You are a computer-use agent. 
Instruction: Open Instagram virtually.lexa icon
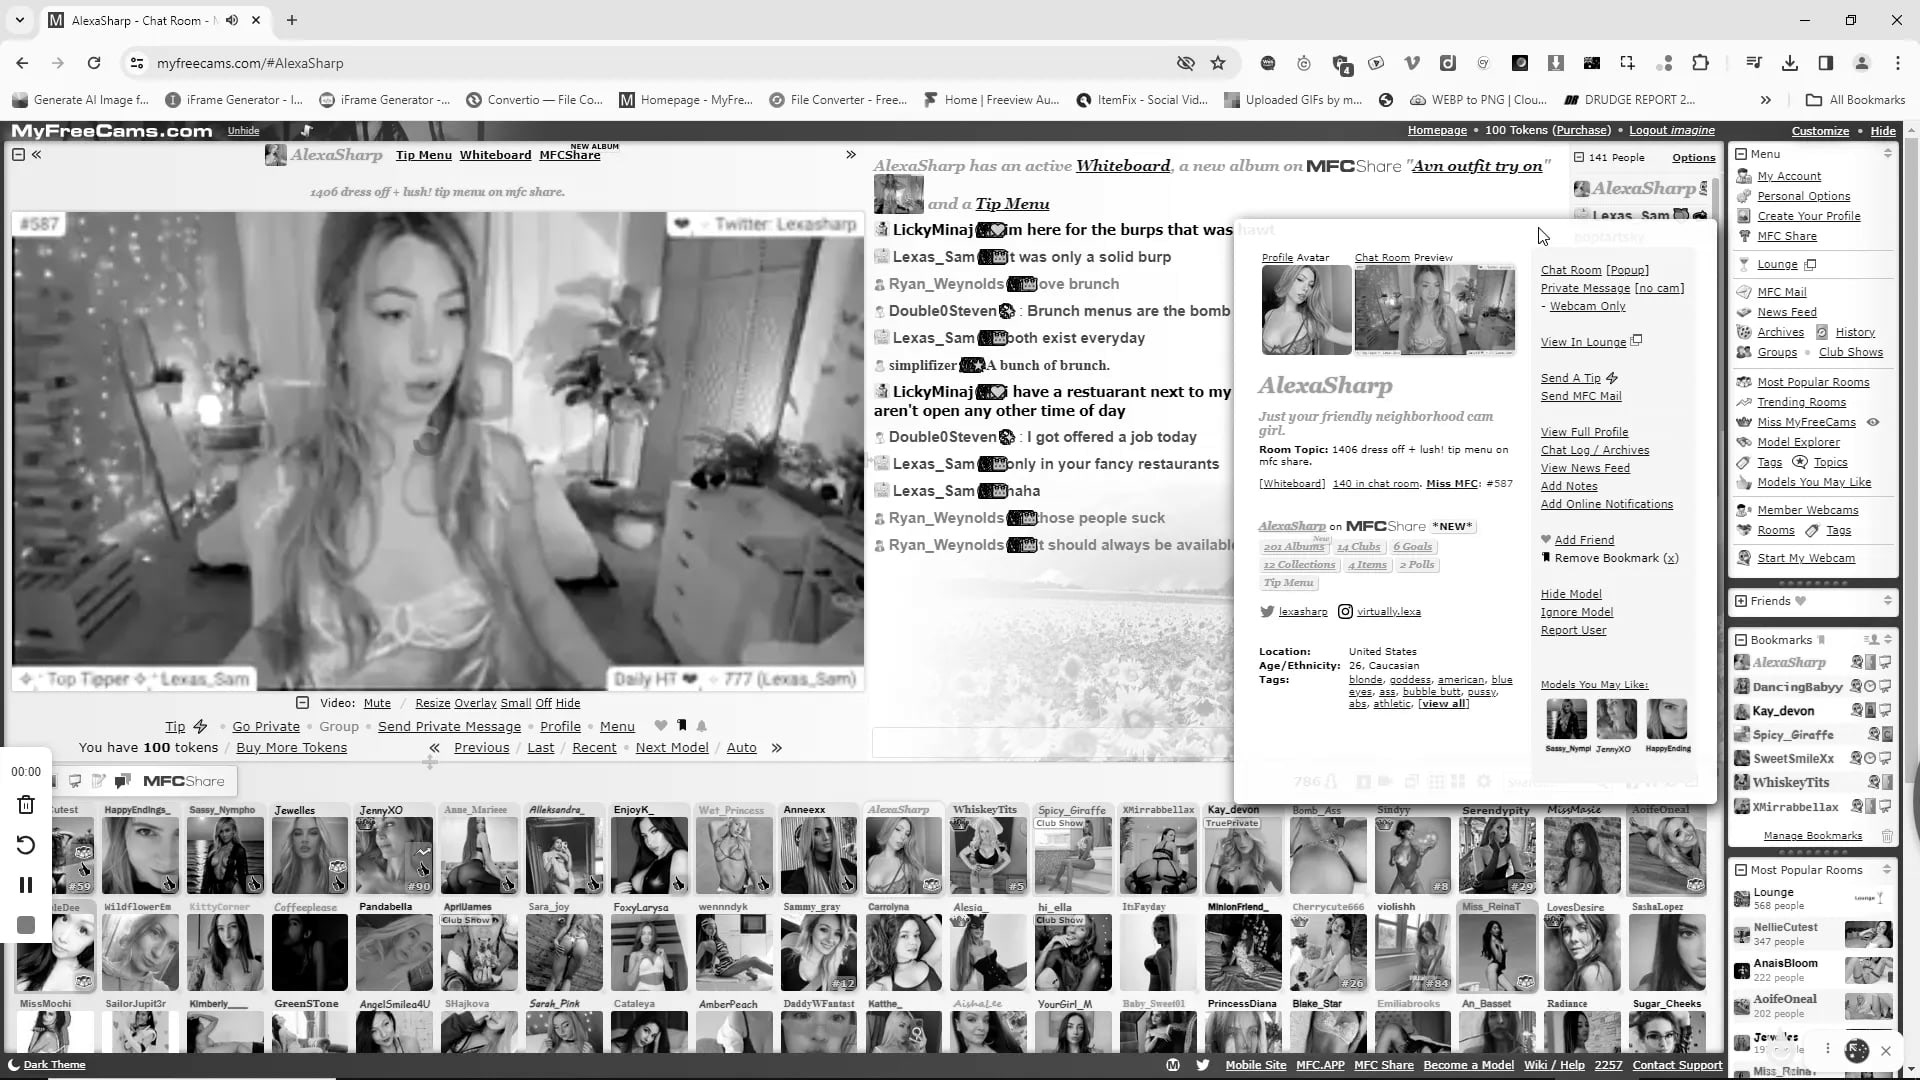1345,612
